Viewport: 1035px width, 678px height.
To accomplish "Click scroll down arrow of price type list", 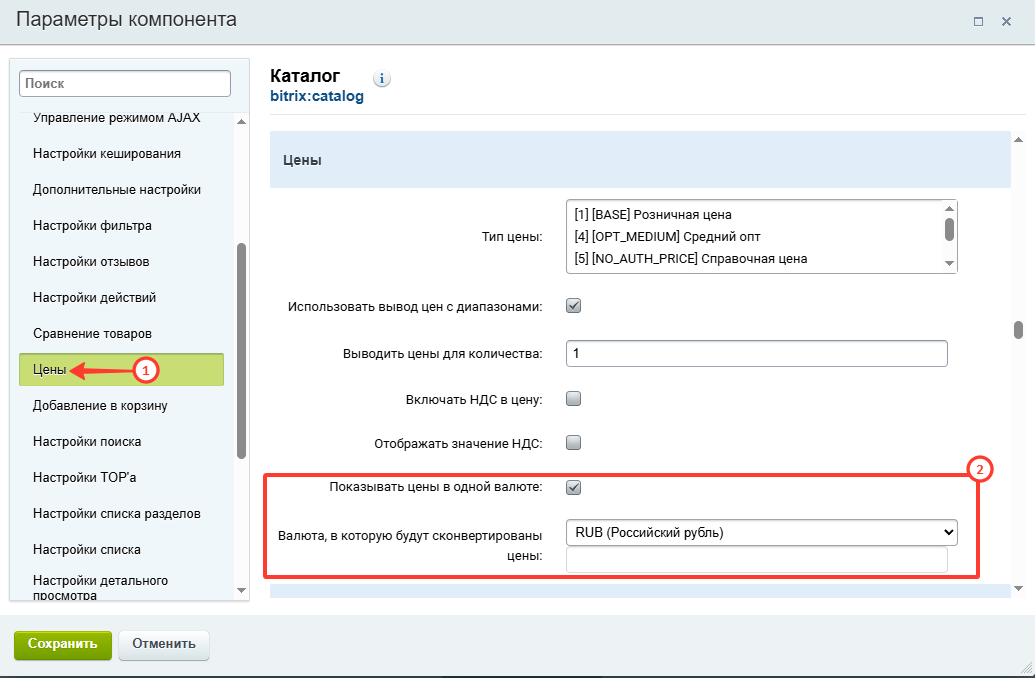I will [x=949, y=263].
